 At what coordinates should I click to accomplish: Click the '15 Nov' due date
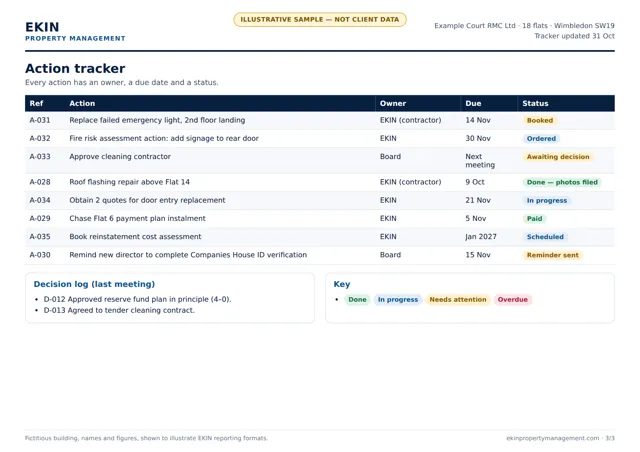tap(478, 255)
